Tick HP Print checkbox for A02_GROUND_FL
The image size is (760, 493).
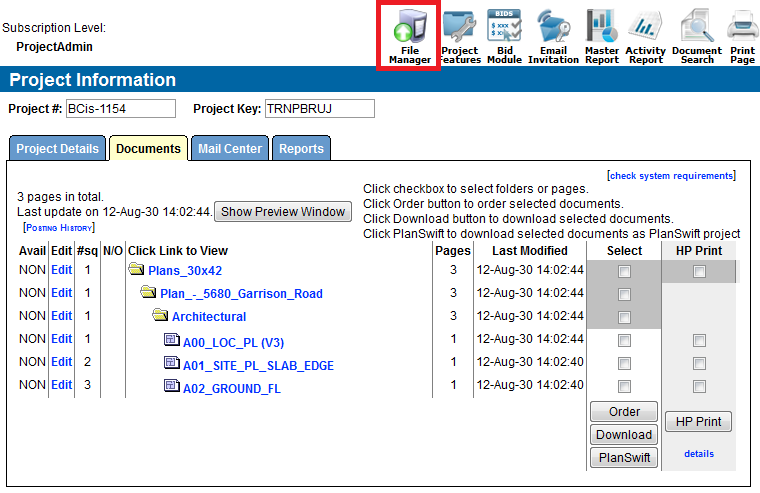tap(699, 386)
